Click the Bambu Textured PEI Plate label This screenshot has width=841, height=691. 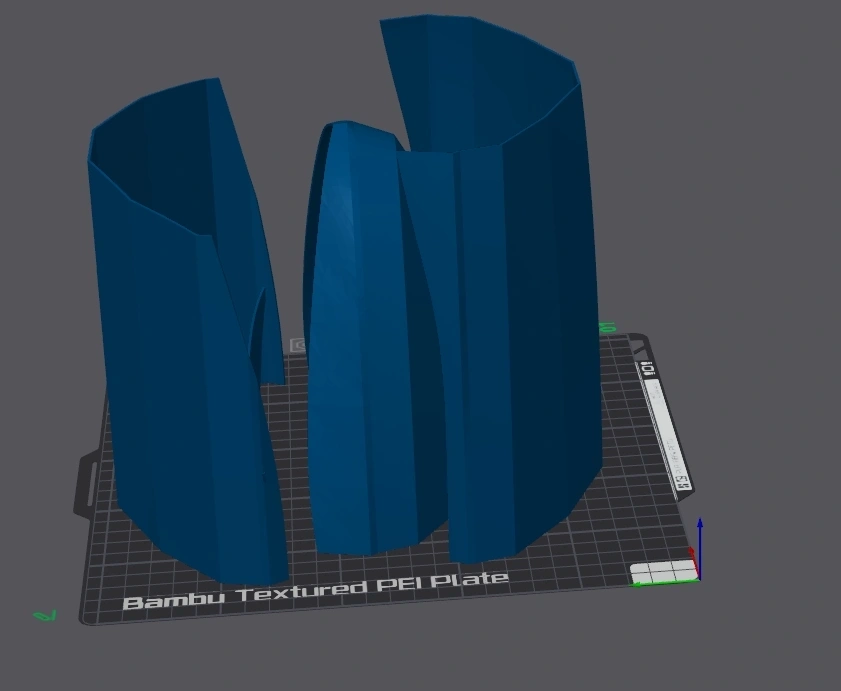316,592
